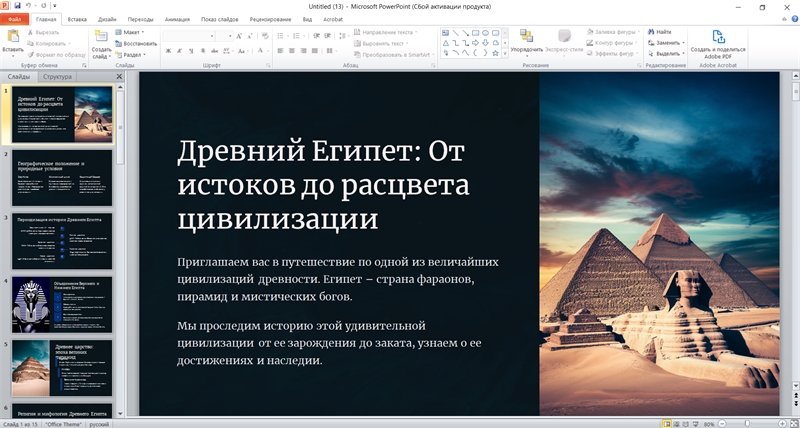Screen dimensions: 800x428
Task: Select the triangle shape in shapes gallery
Action: click(x=445, y=43)
